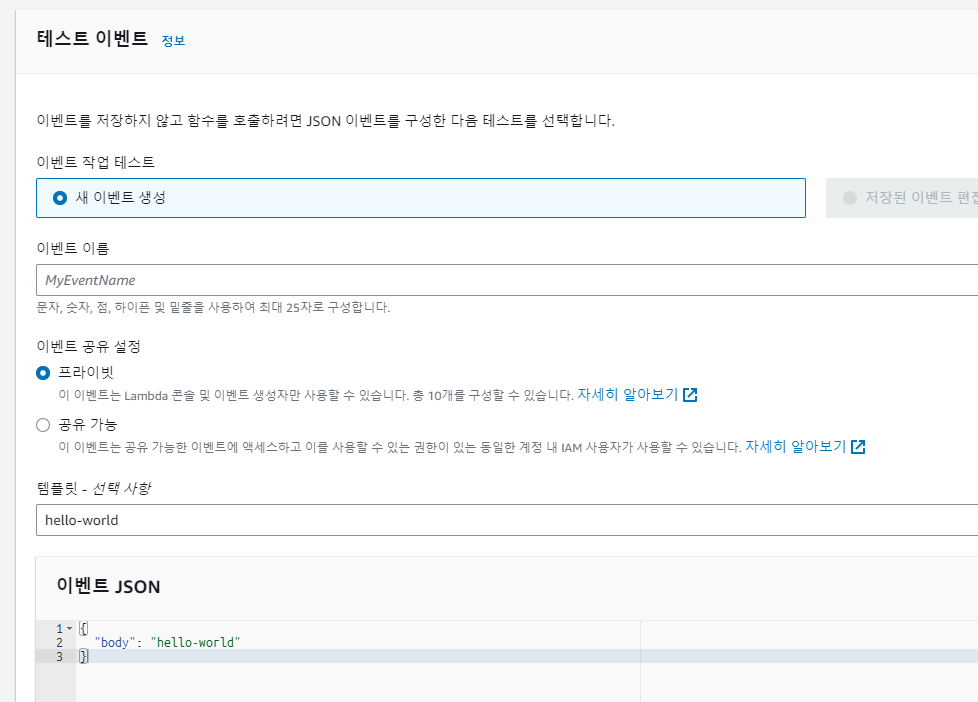Place cursor on JSON line 2 "body" key
Image resolution: width=978 pixels, height=702 pixels.
(x=115, y=642)
